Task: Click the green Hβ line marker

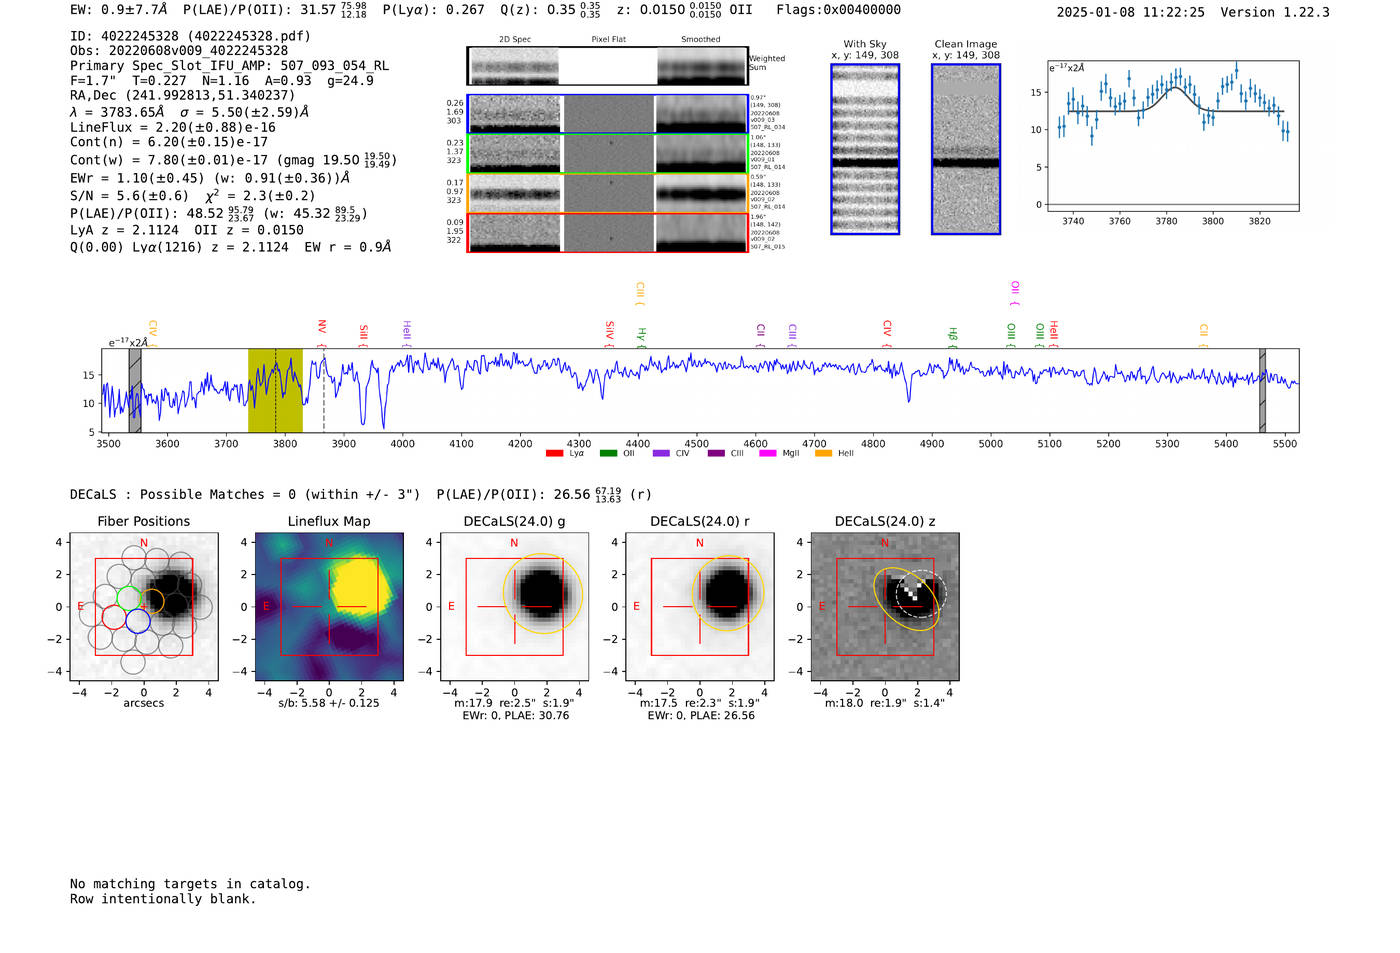Action: [x=952, y=337]
